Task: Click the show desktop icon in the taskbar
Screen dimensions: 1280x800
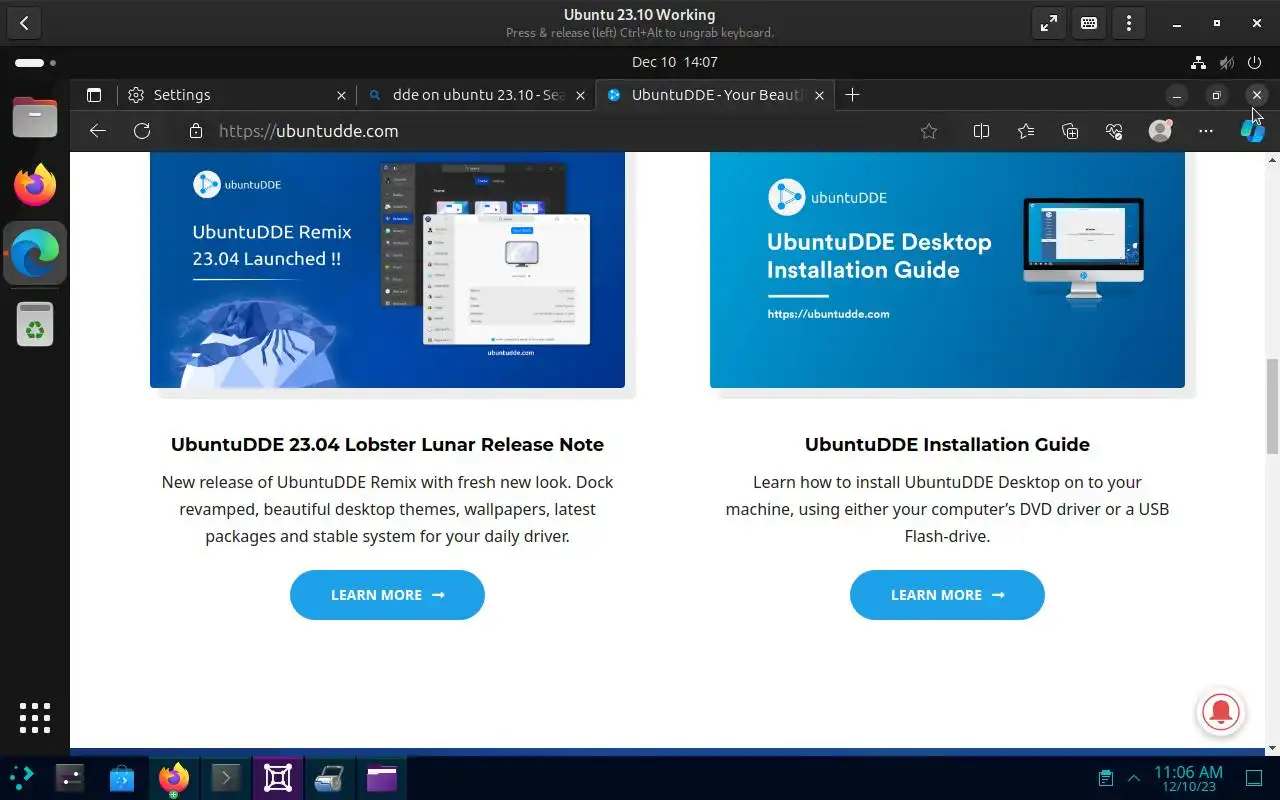Action: 1254,778
